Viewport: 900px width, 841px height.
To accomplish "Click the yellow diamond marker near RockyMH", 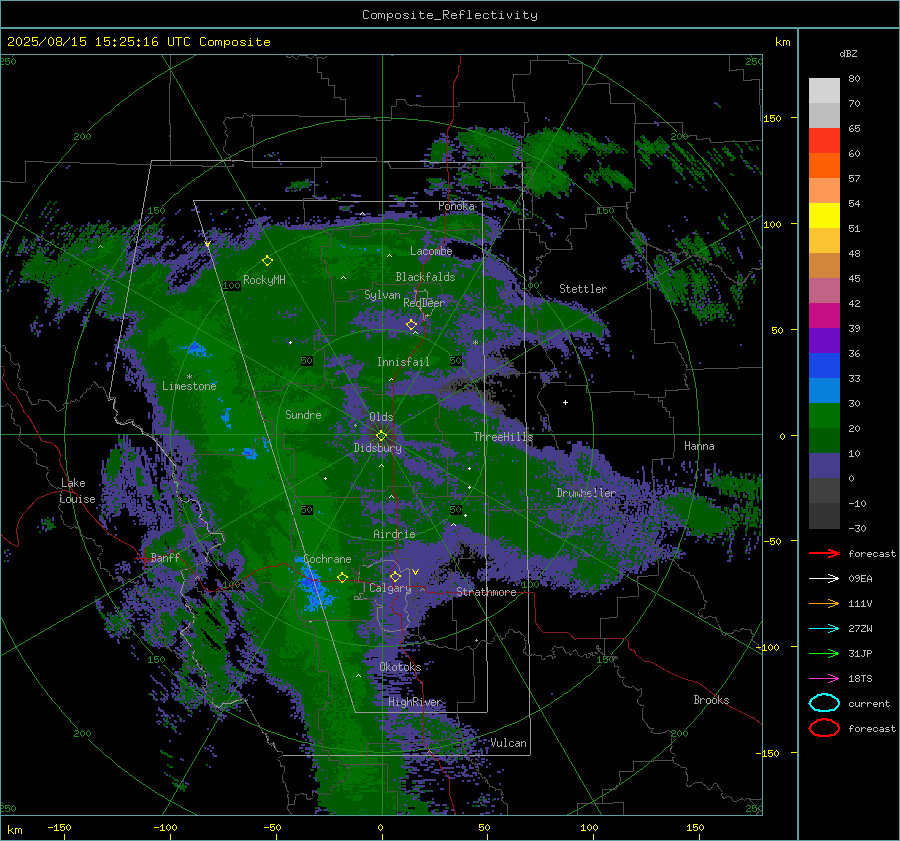I will (267, 261).
